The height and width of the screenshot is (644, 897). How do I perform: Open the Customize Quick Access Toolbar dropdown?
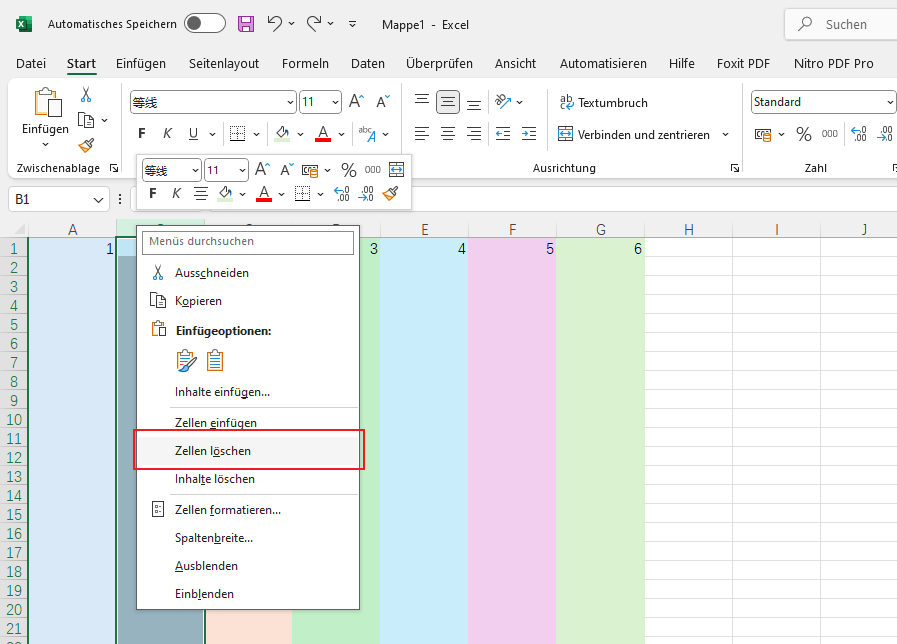(x=352, y=23)
